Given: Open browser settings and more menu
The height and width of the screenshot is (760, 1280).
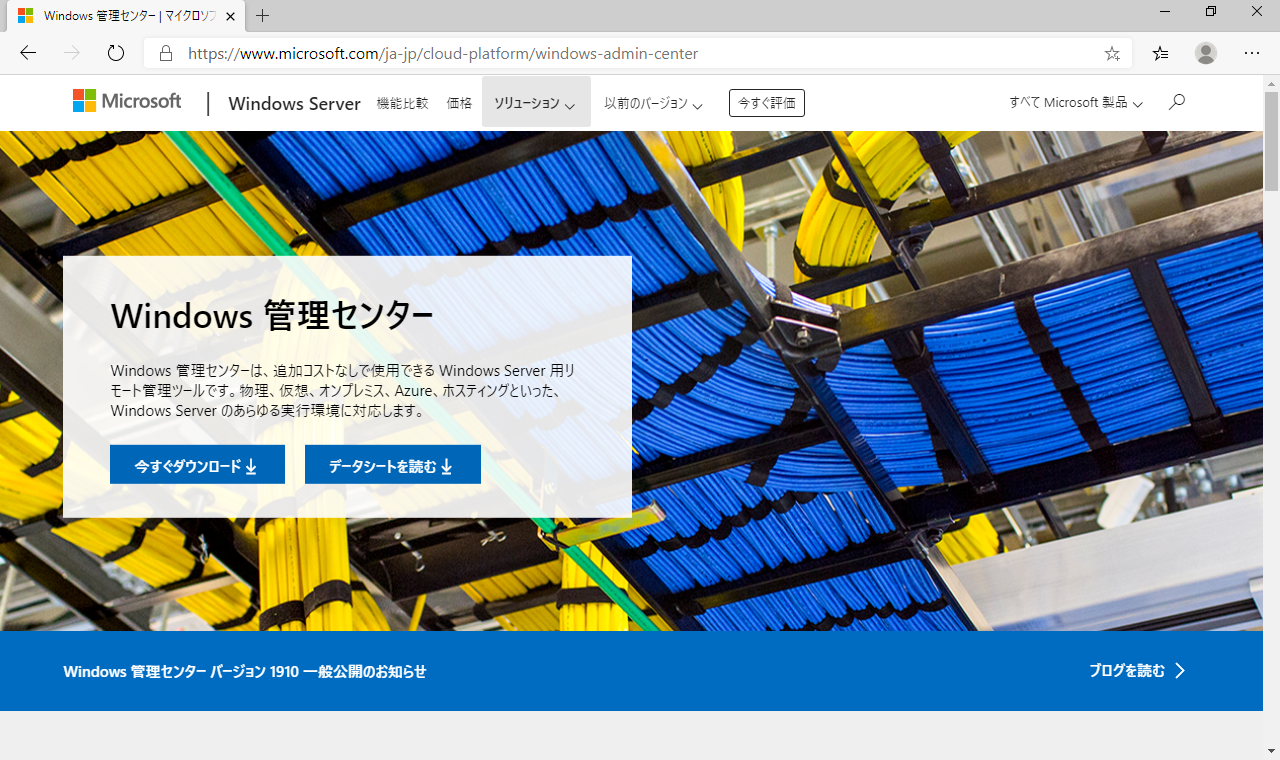Looking at the screenshot, I should coord(1252,53).
